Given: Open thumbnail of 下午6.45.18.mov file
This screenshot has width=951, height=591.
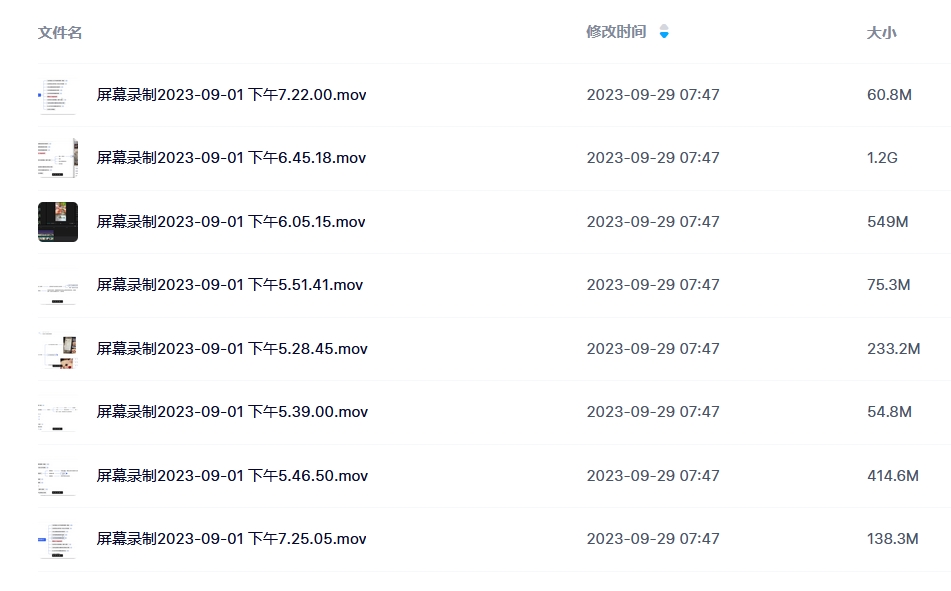Looking at the screenshot, I should pos(58,158).
